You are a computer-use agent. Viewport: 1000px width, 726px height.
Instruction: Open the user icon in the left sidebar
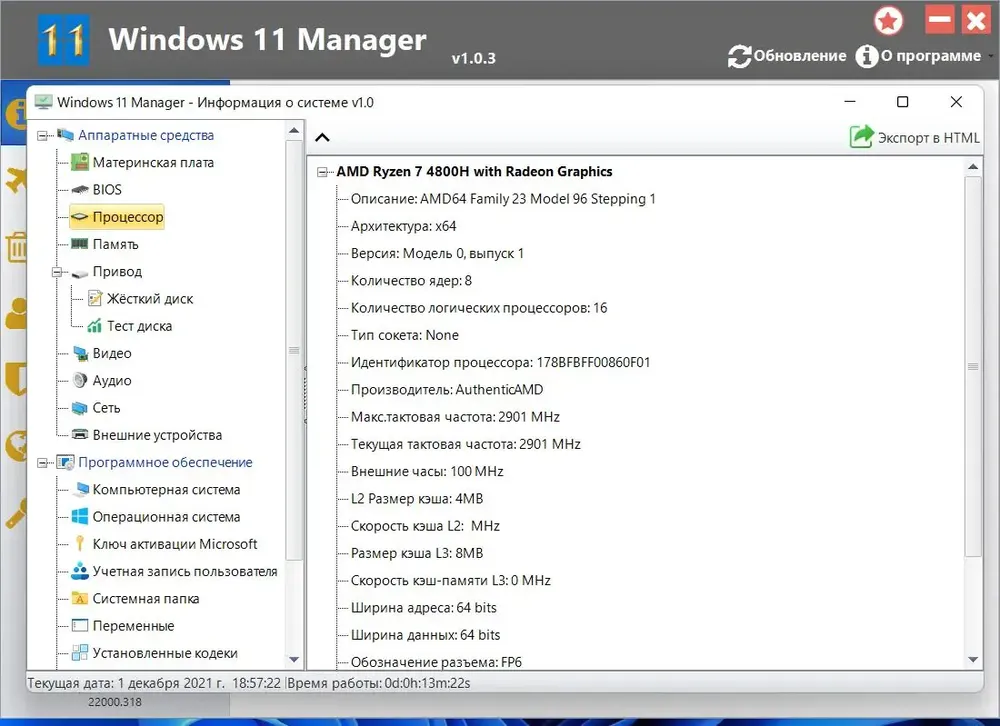pos(16,313)
